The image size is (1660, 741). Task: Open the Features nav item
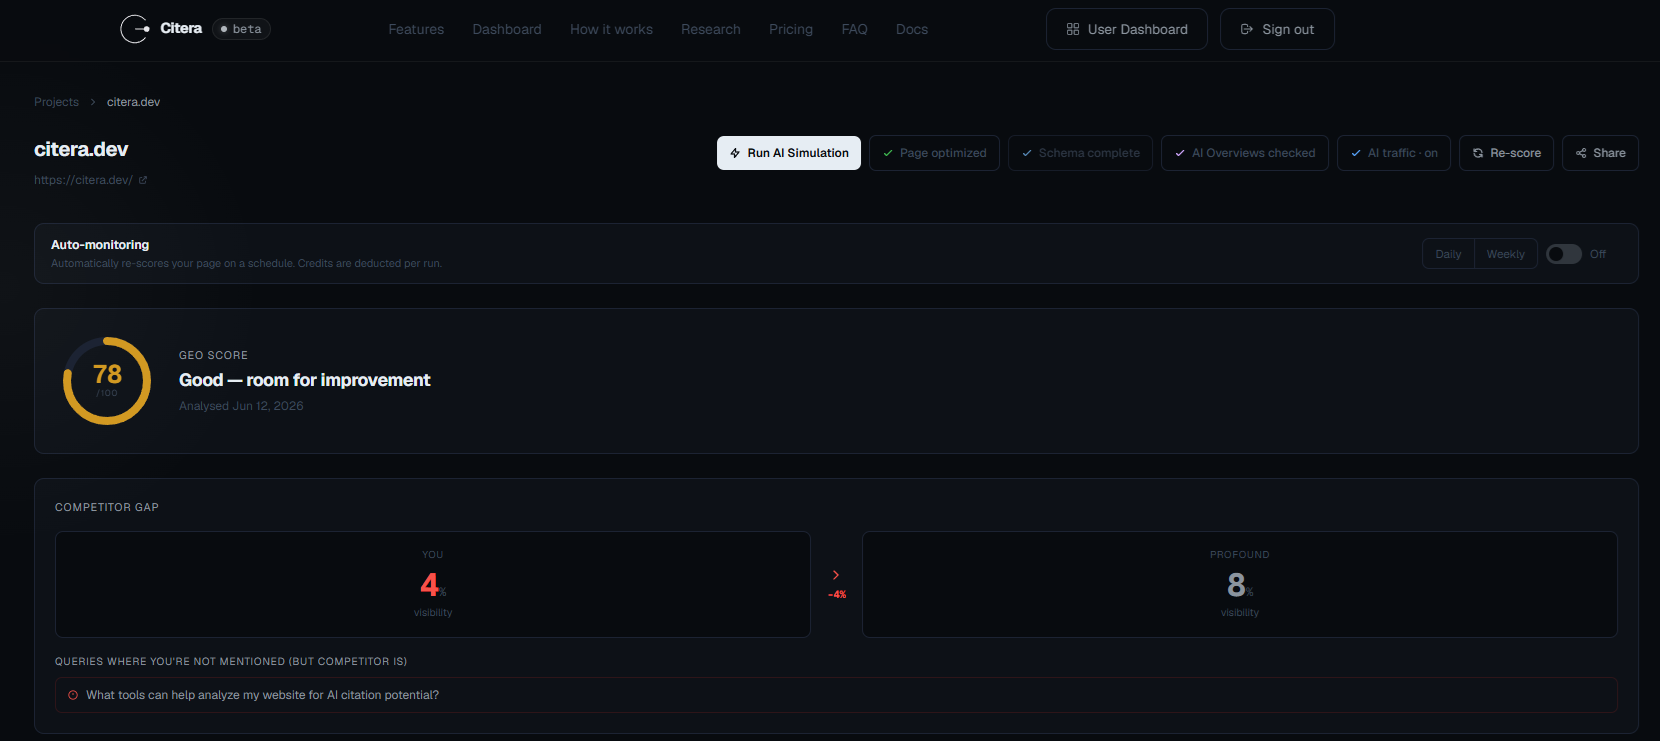click(x=416, y=29)
